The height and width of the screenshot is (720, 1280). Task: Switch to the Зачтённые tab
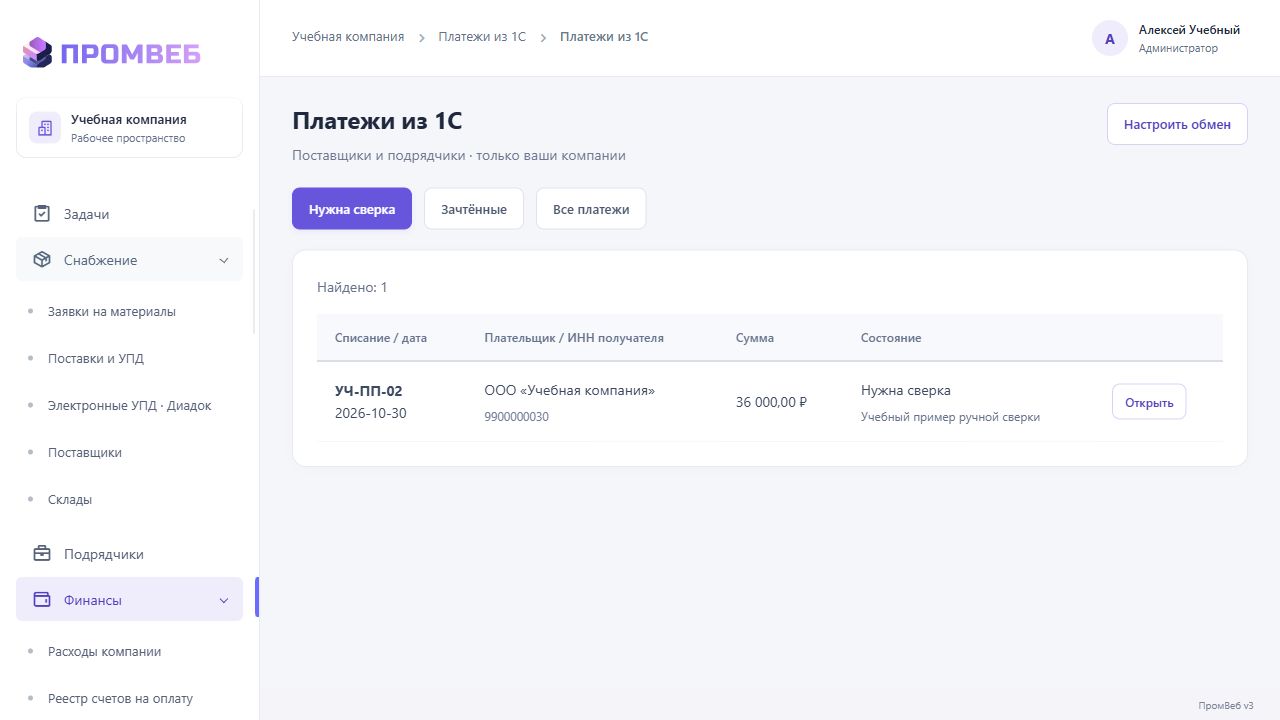pos(474,209)
